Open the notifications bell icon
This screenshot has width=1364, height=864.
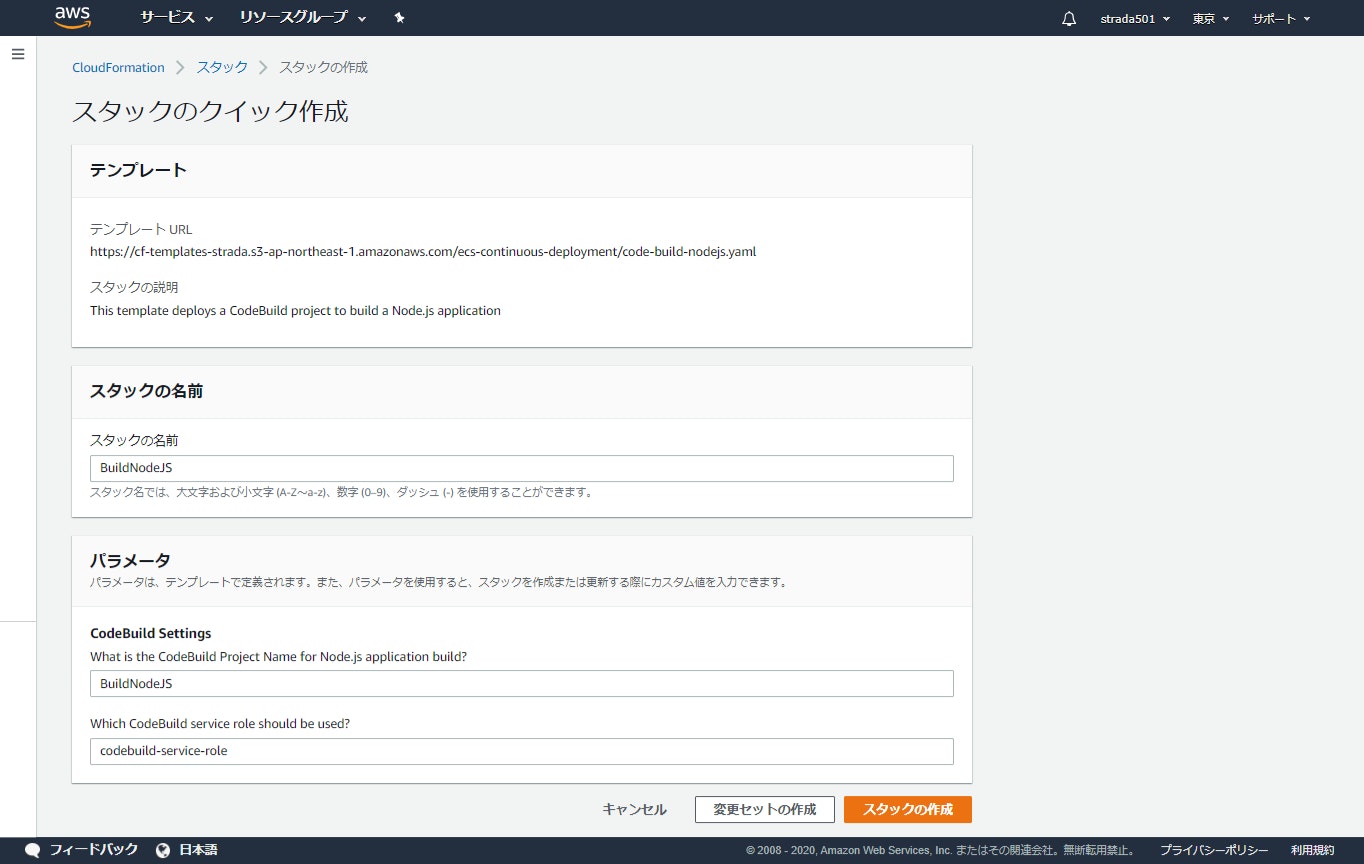point(1068,17)
